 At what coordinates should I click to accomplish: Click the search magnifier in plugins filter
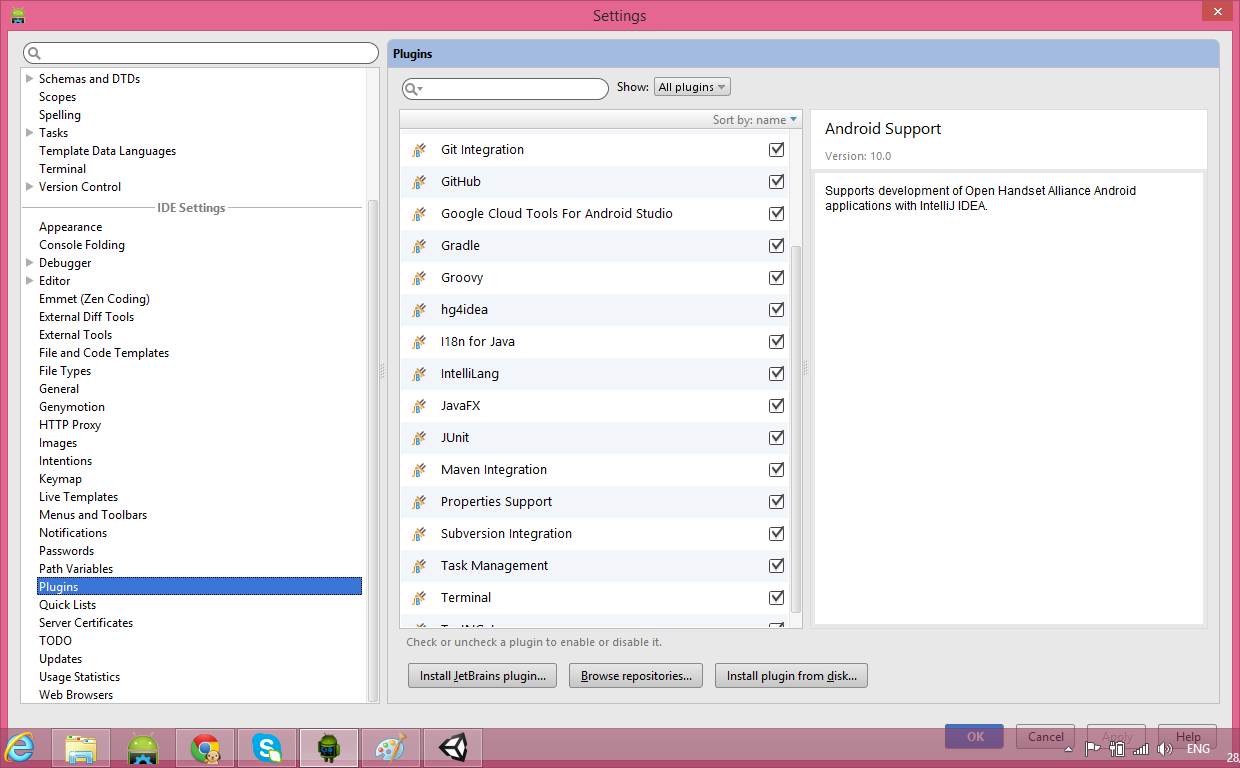(x=413, y=89)
